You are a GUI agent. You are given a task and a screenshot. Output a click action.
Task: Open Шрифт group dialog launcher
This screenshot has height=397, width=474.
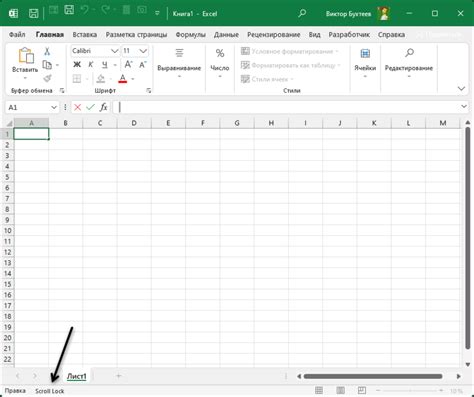coord(149,90)
